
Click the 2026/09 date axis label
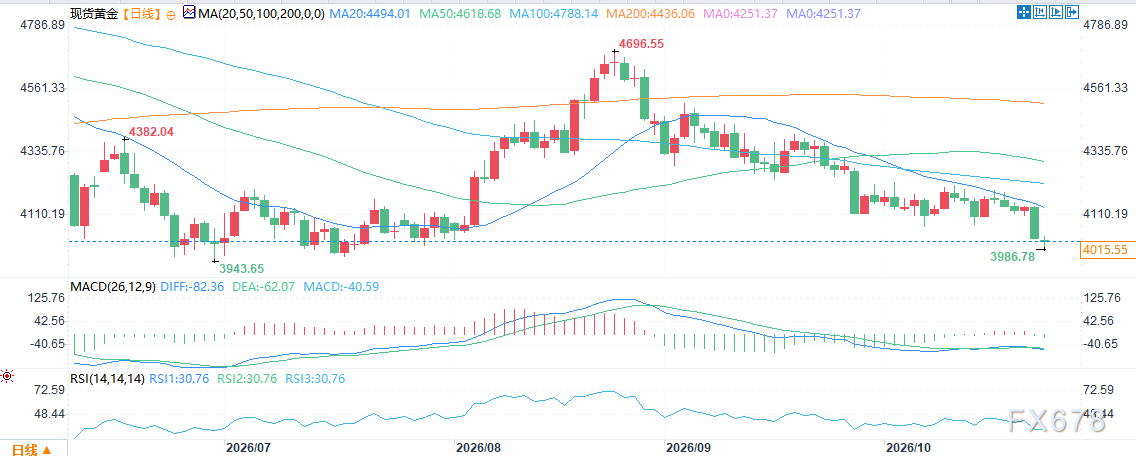pyautogui.click(x=690, y=447)
